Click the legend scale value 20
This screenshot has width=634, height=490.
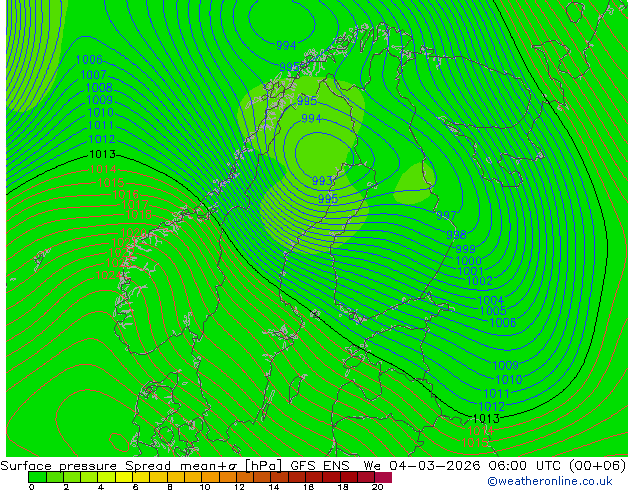(377, 487)
